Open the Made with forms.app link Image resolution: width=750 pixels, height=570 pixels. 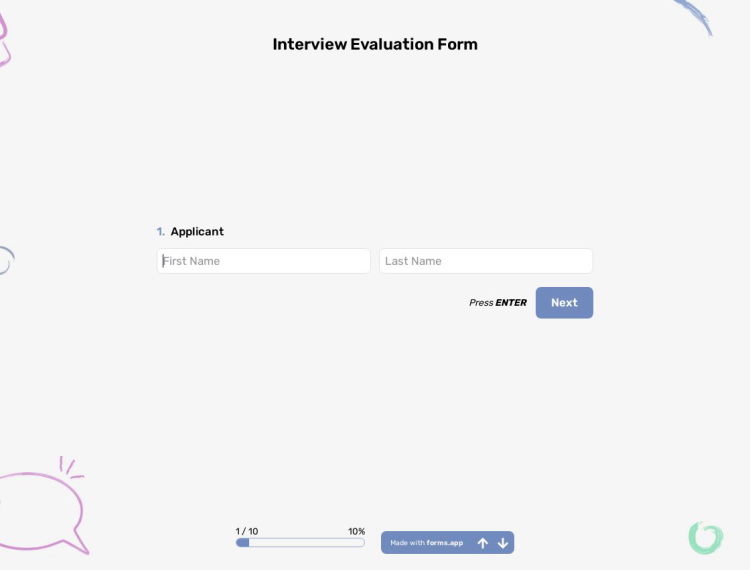click(426, 543)
